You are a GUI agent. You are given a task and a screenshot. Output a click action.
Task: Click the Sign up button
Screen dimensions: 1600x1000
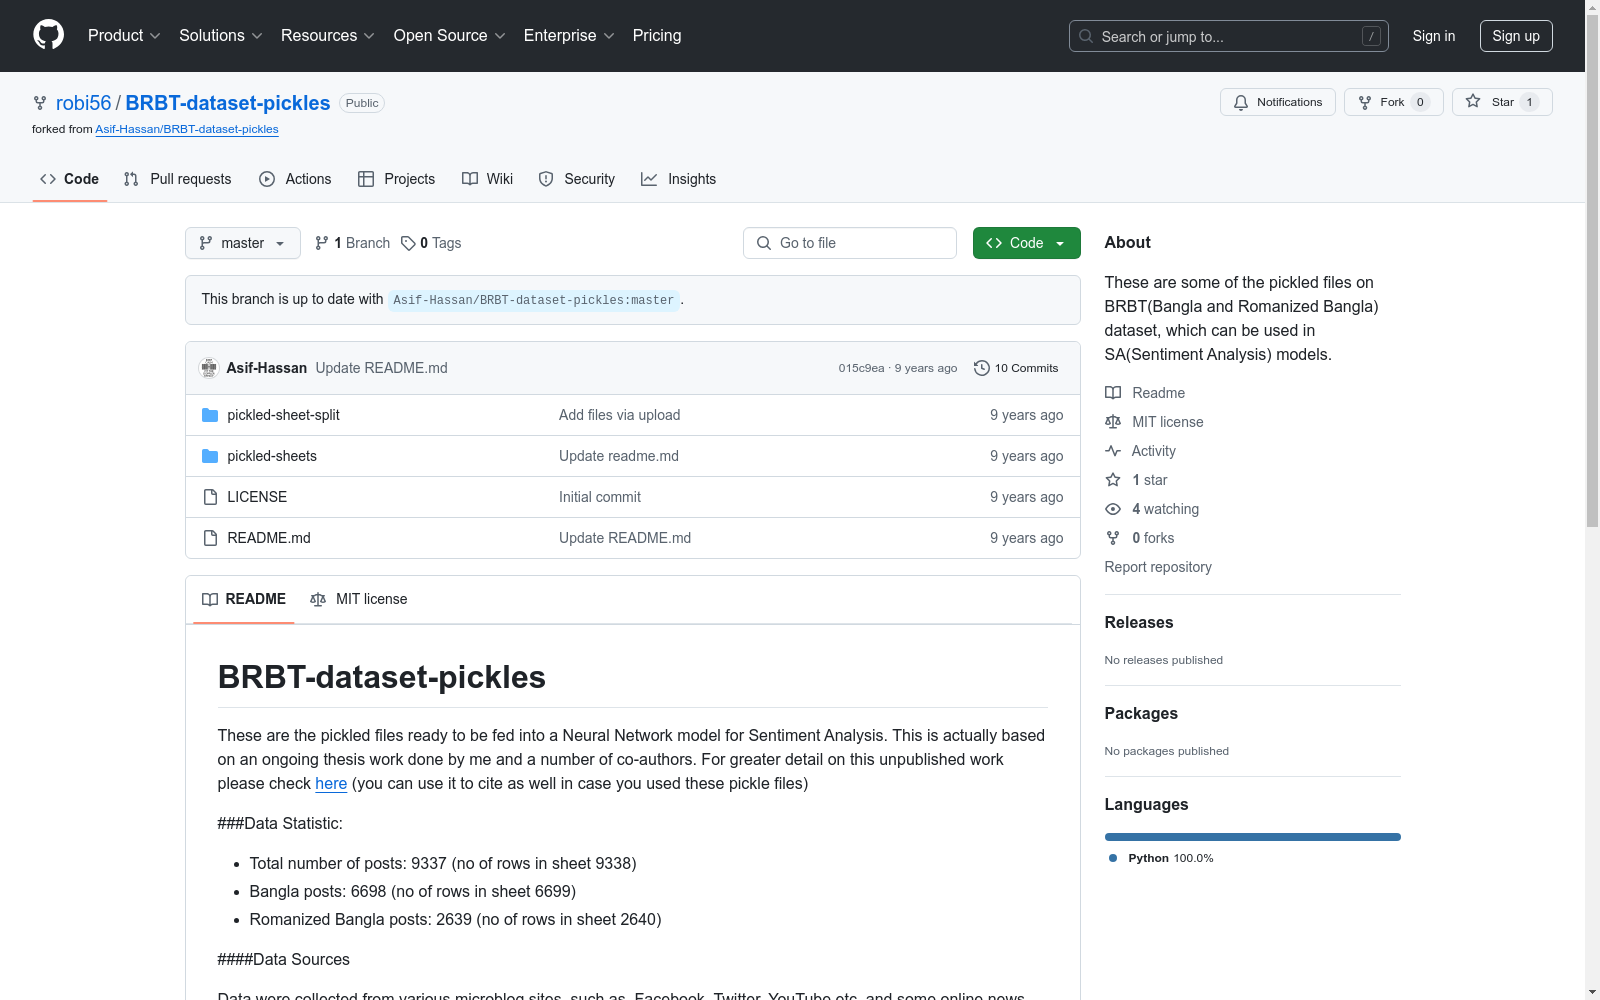point(1516,36)
